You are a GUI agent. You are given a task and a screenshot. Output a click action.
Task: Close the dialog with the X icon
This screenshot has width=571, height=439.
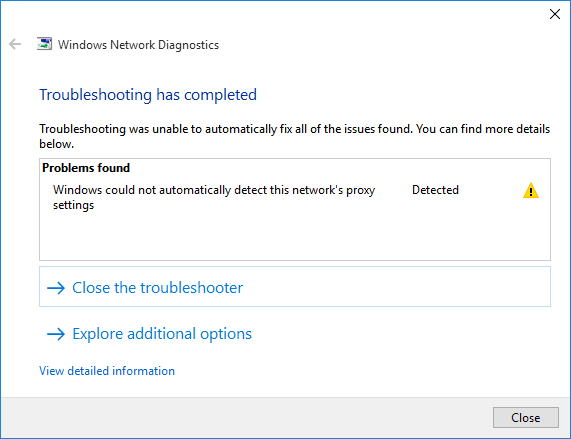555,14
